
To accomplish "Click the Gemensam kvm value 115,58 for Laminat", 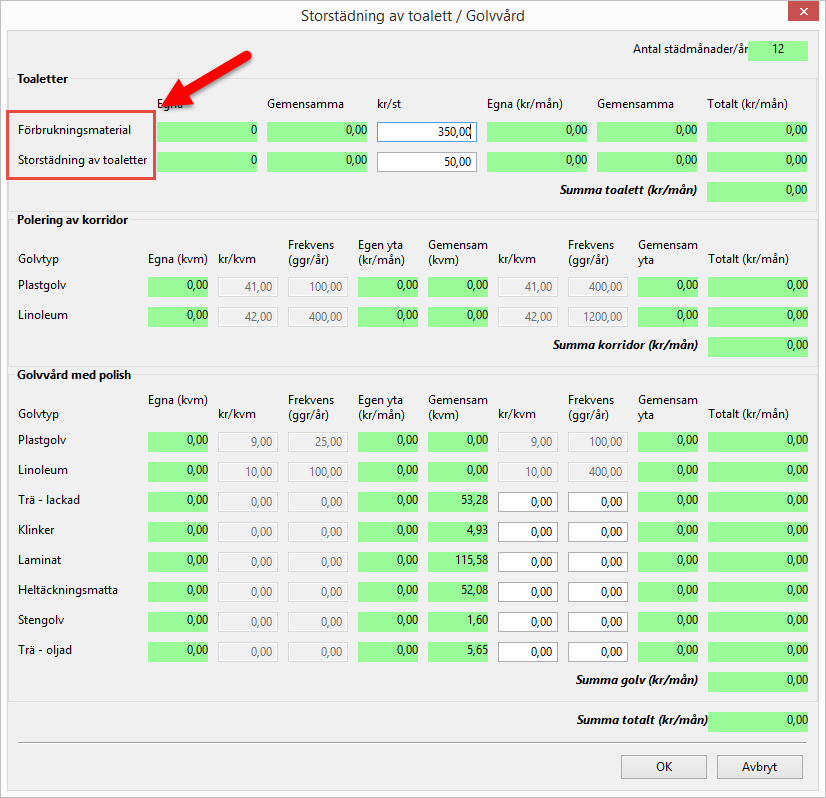I will point(458,561).
